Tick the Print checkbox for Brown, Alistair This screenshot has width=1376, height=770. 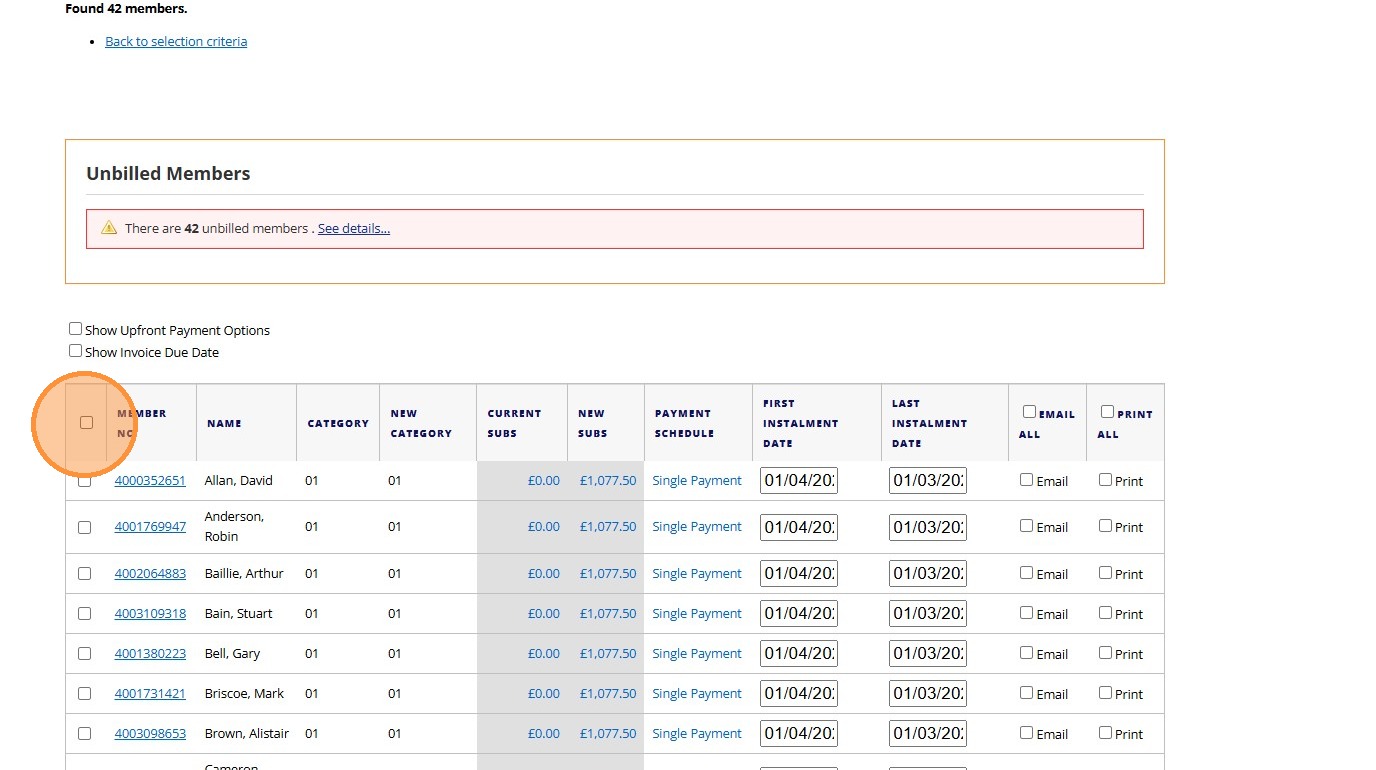click(1105, 733)
